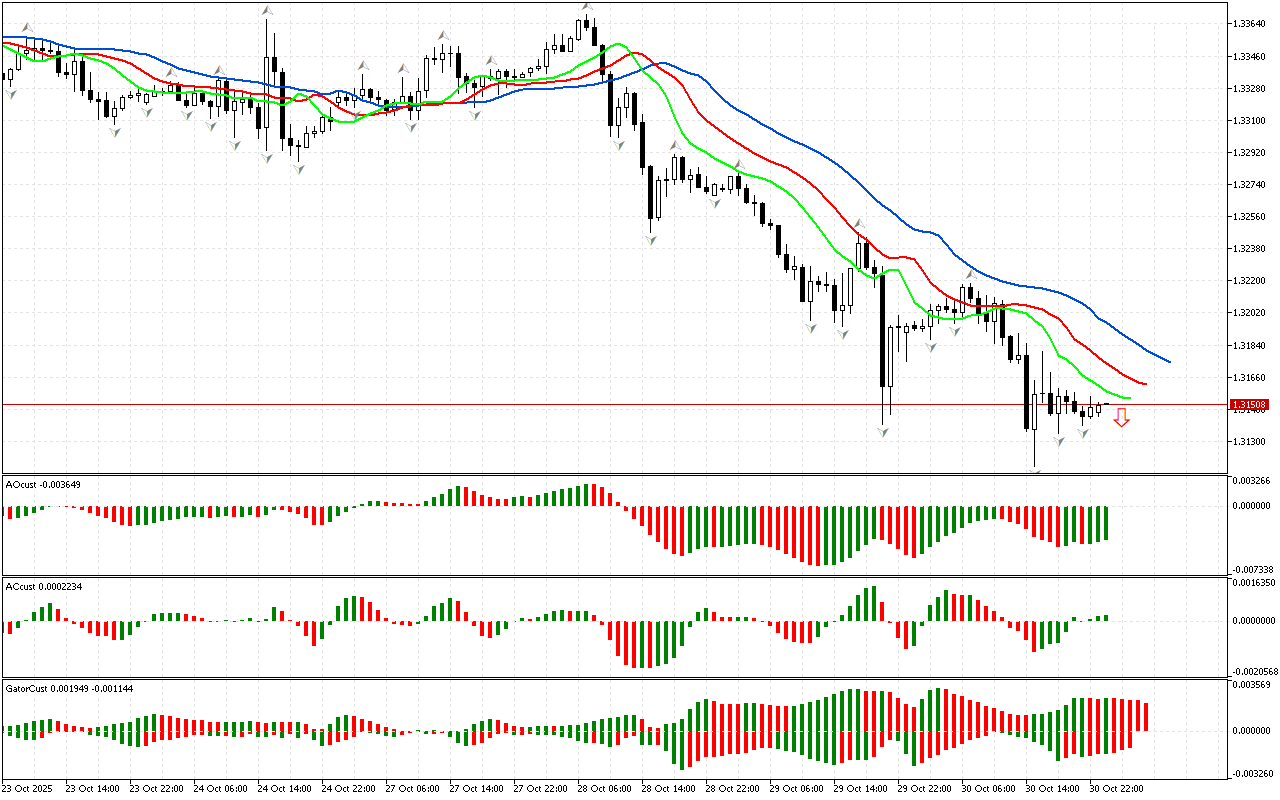1280x800 pixels.
Task: Click the fractal arrow below the 29 Oct 14:00 low wick
Action: 884,431
